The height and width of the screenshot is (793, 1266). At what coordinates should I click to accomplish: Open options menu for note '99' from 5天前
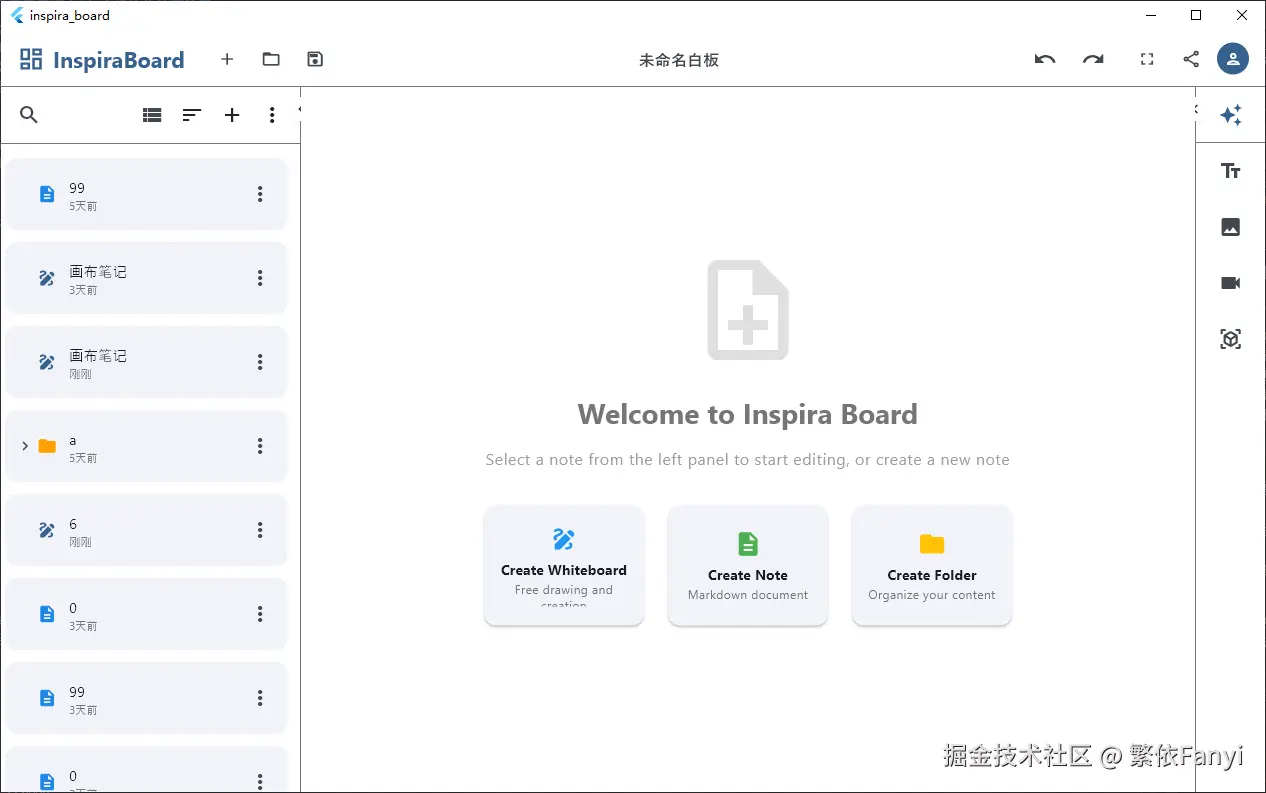coord(260,194)
